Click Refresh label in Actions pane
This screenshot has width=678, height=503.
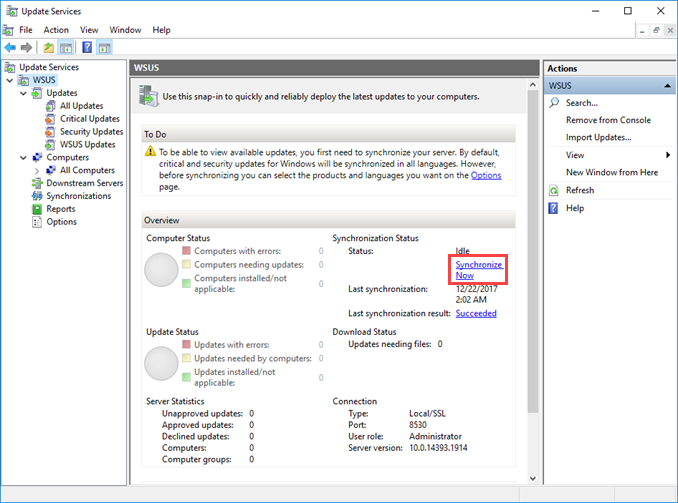click(580, 190)
